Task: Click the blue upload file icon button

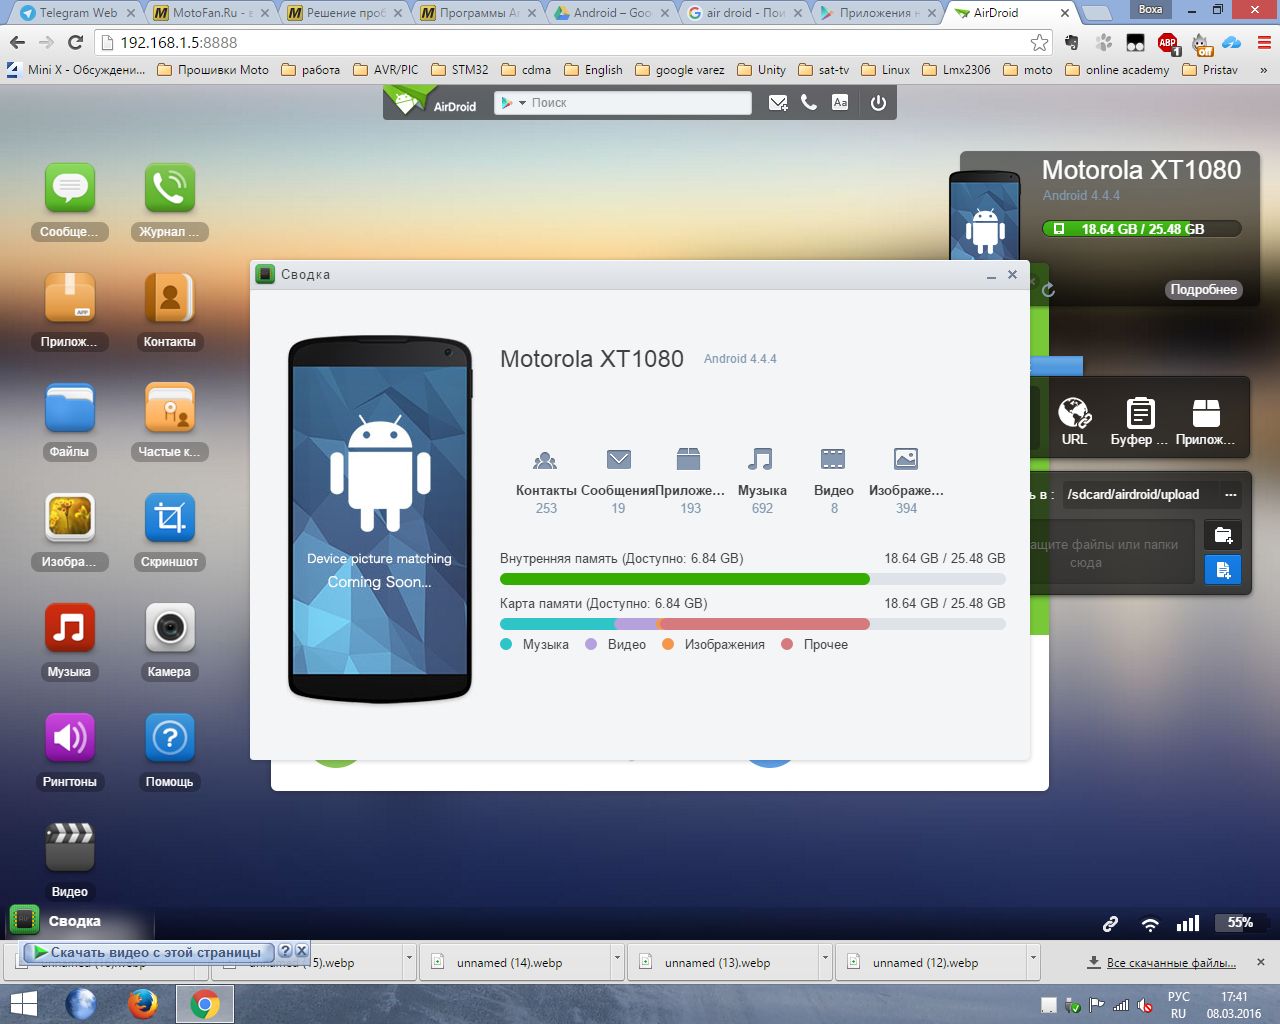Action: point(1222,570)
